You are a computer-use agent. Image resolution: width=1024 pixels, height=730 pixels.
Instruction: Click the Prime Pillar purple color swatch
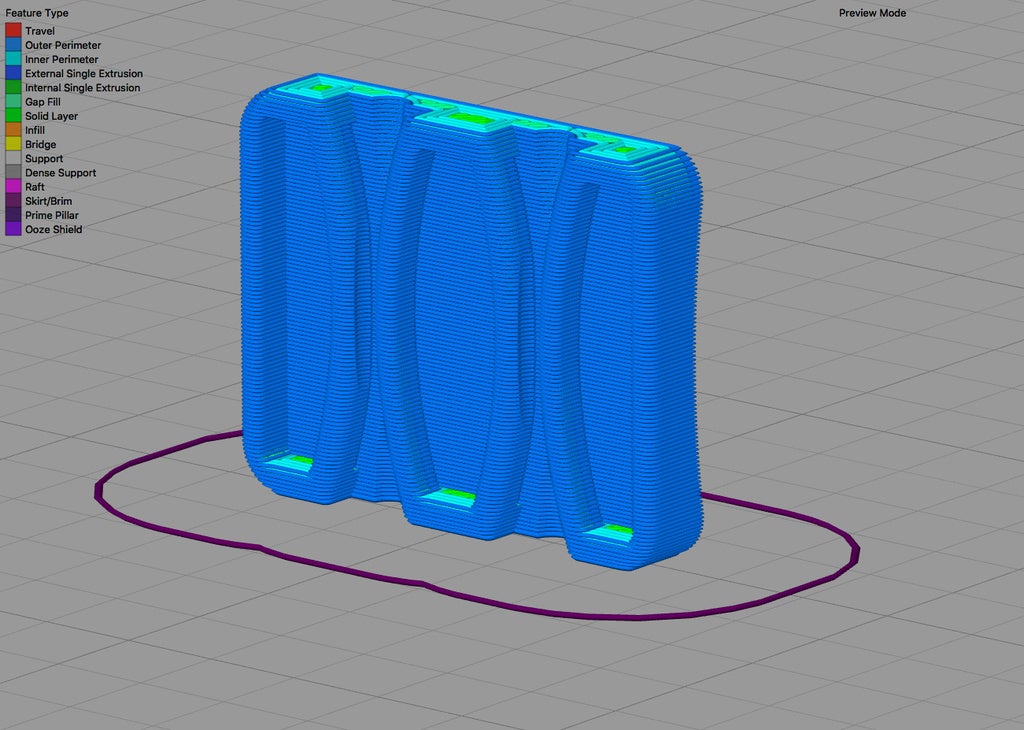point(11,214)
